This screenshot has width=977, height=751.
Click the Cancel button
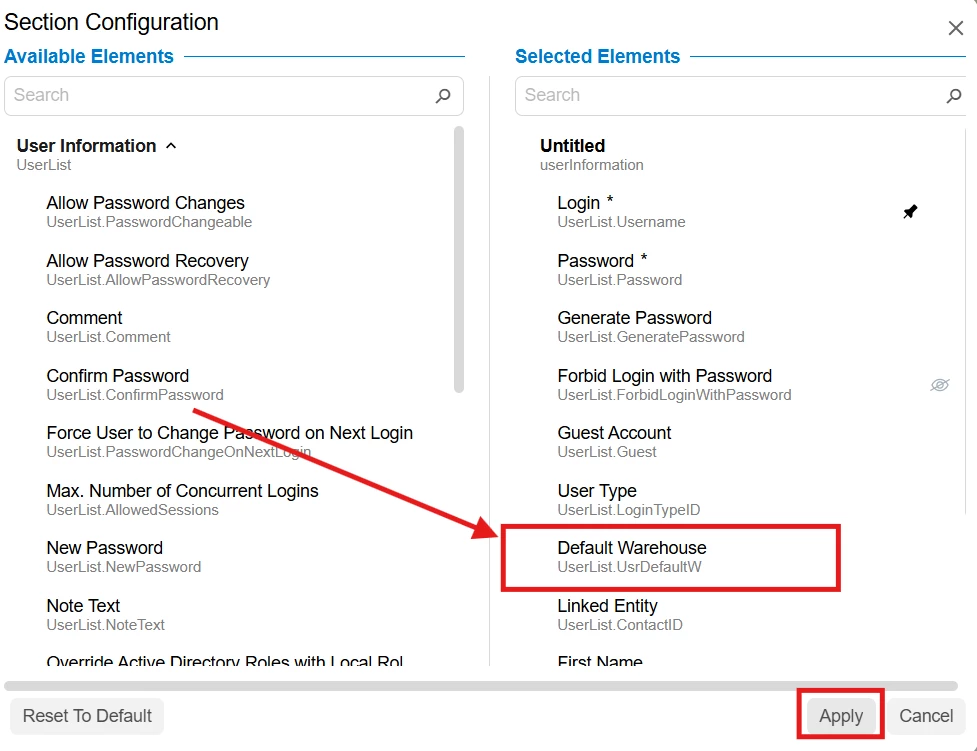(926, 715)
